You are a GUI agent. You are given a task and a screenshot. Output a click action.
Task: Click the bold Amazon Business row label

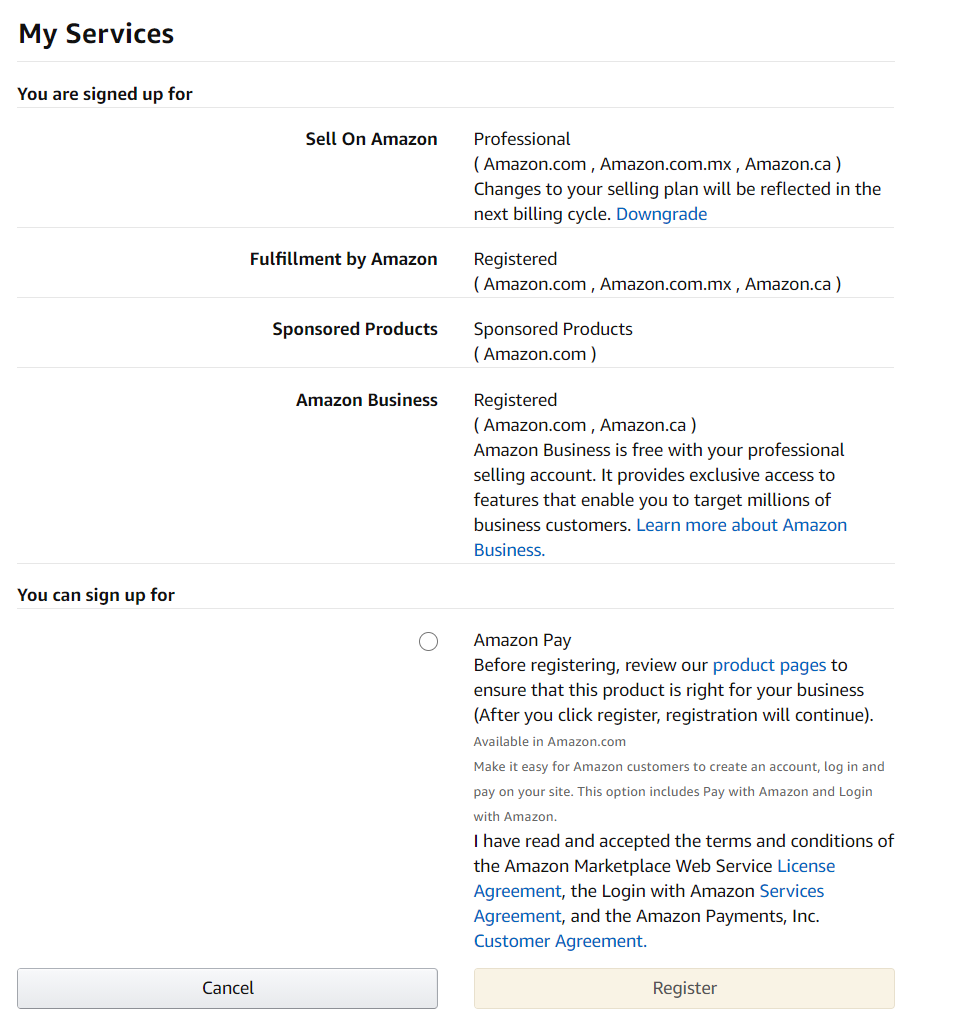coord(366,400)
